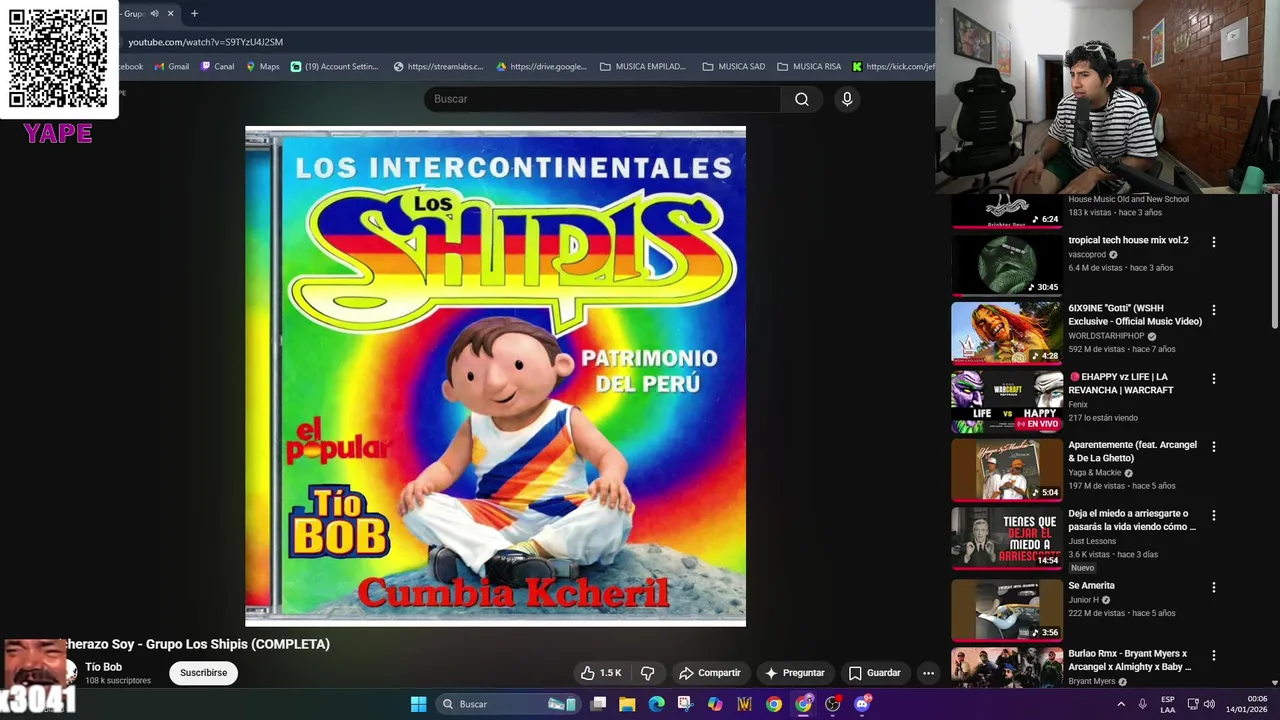The height and width of the screenshot is (720, 1280).
Task: Expand the MUSICA EMPILAD... bookmark folder
Action: tap(643, 67)
